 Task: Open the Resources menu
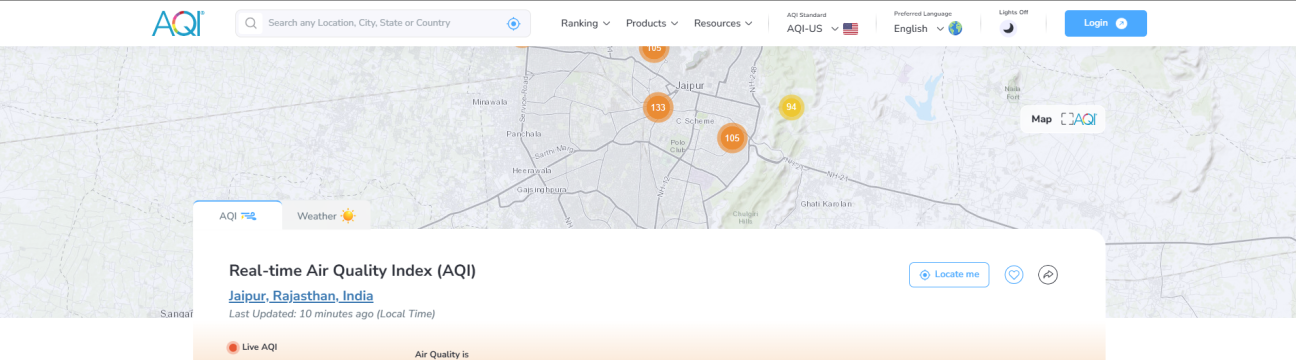[723, 23]
